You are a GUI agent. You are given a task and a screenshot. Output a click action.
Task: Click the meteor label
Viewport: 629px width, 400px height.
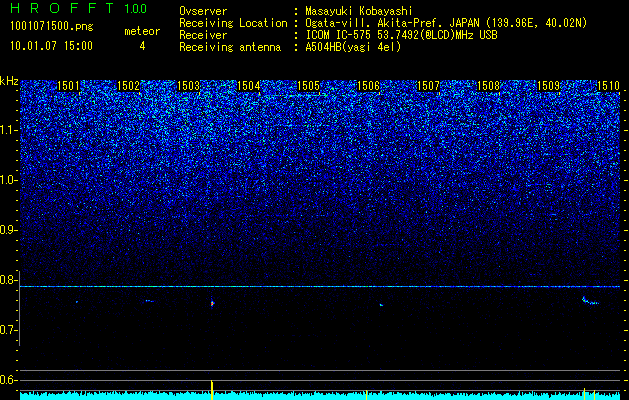pos(142,31)
